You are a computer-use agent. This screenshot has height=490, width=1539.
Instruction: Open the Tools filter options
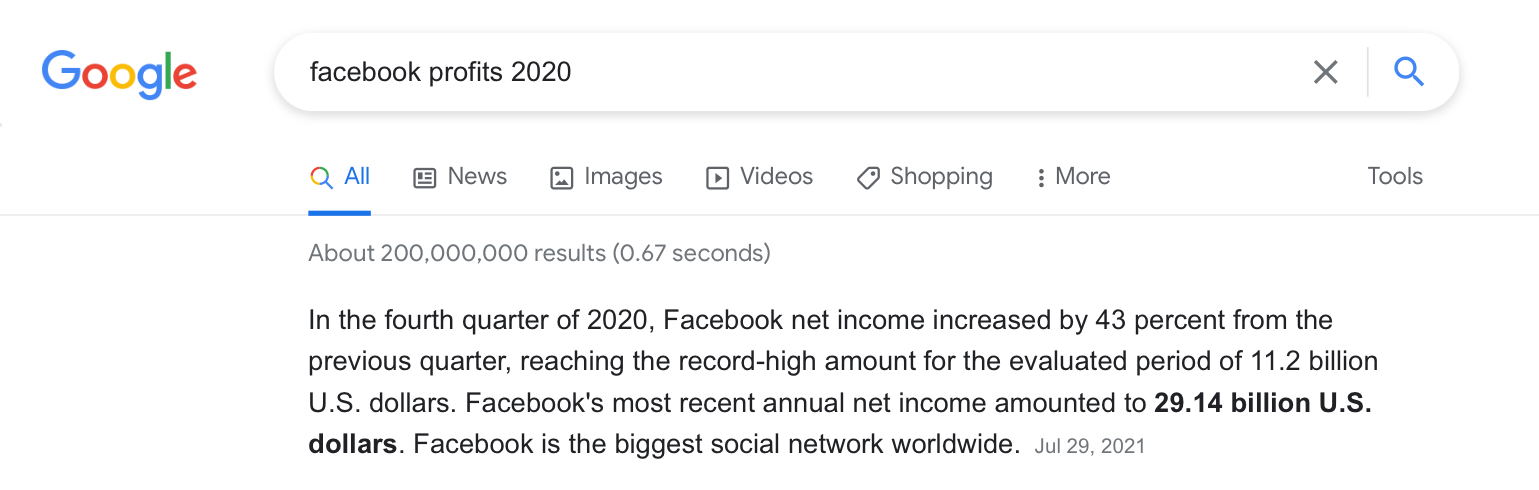(x=1395, y=177)
